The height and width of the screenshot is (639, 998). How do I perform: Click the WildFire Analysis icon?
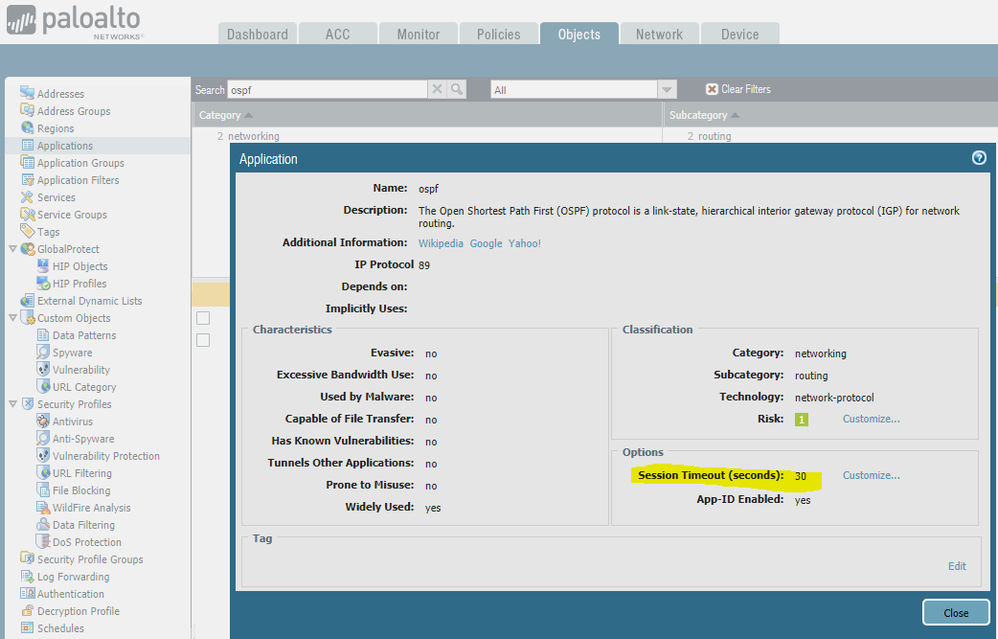point(43,508)
